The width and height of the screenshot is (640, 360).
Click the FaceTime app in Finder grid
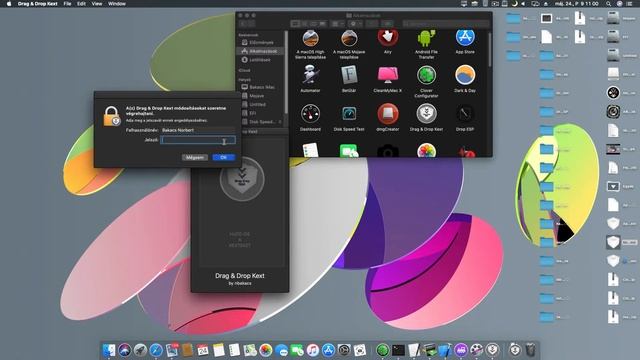click(x=349, y=151)
